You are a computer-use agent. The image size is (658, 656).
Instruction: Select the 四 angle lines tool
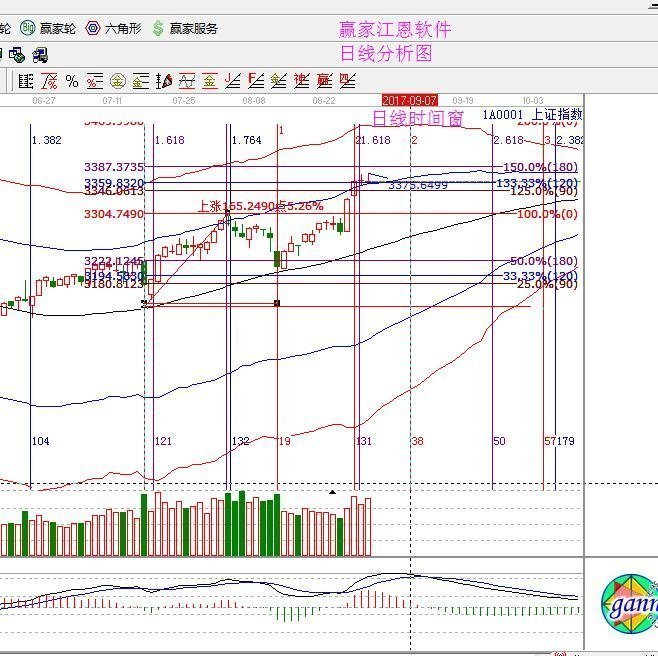347,81
